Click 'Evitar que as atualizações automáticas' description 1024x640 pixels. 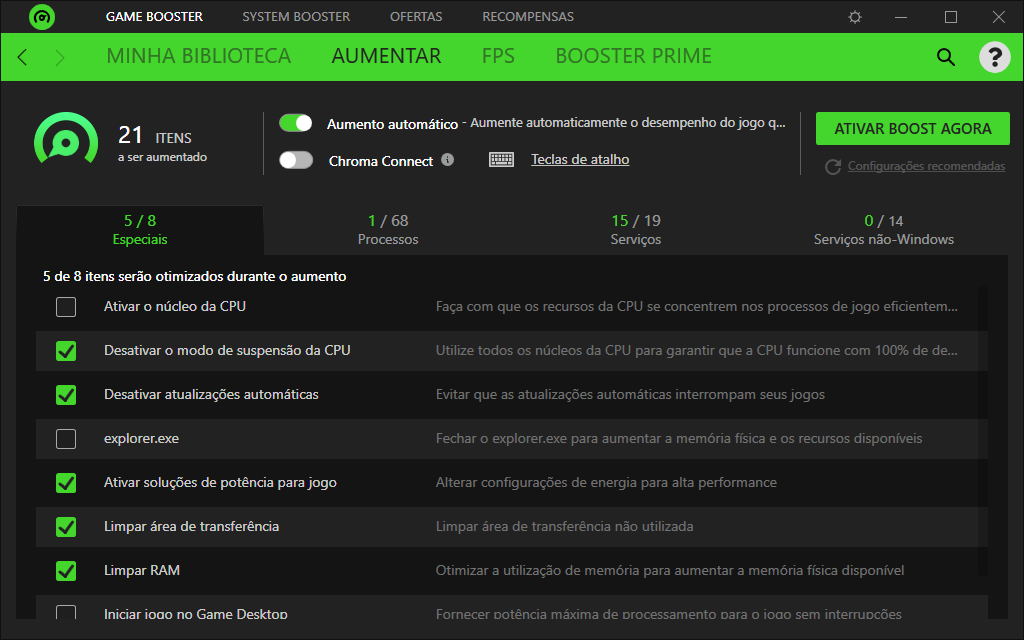pyautogui.click(x=630, y=394)
